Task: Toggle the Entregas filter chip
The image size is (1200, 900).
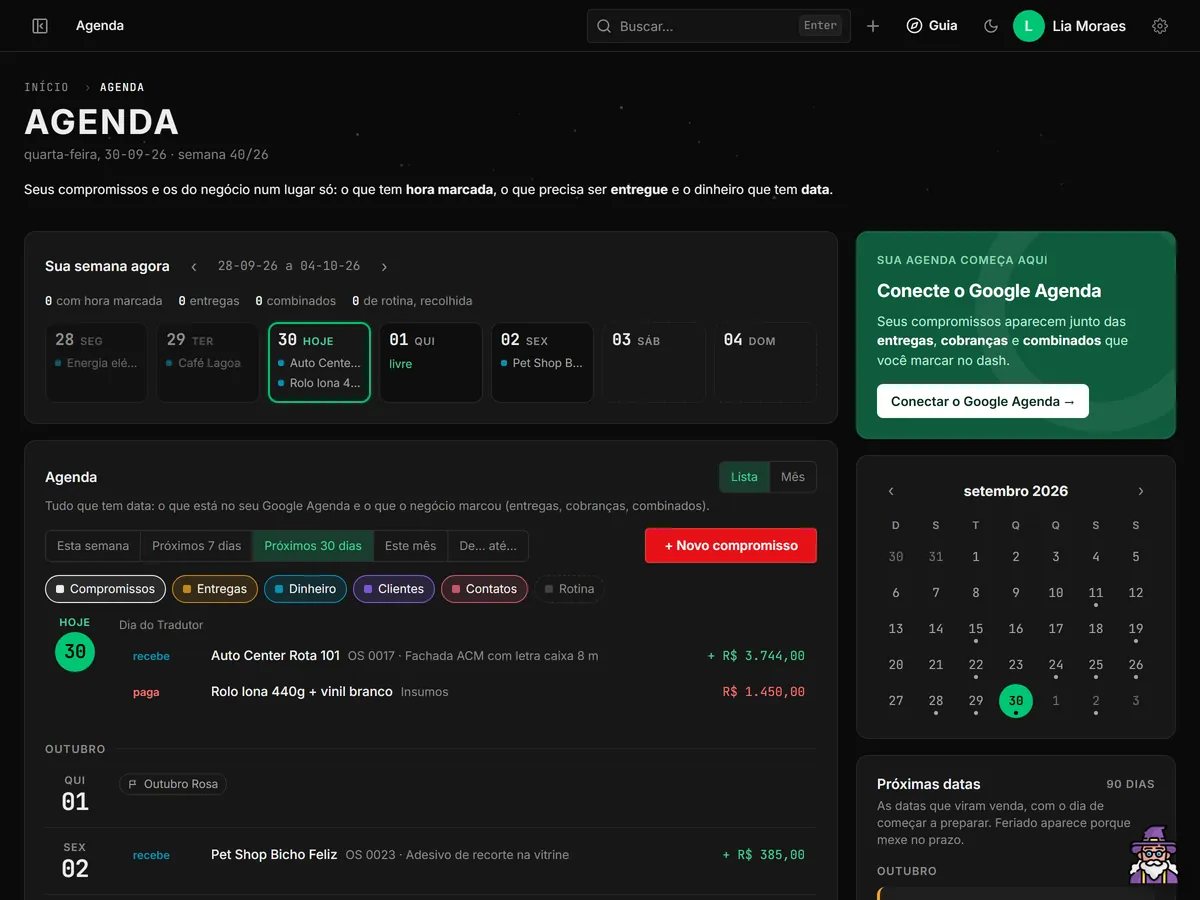Action: click(x=215, y=589)
